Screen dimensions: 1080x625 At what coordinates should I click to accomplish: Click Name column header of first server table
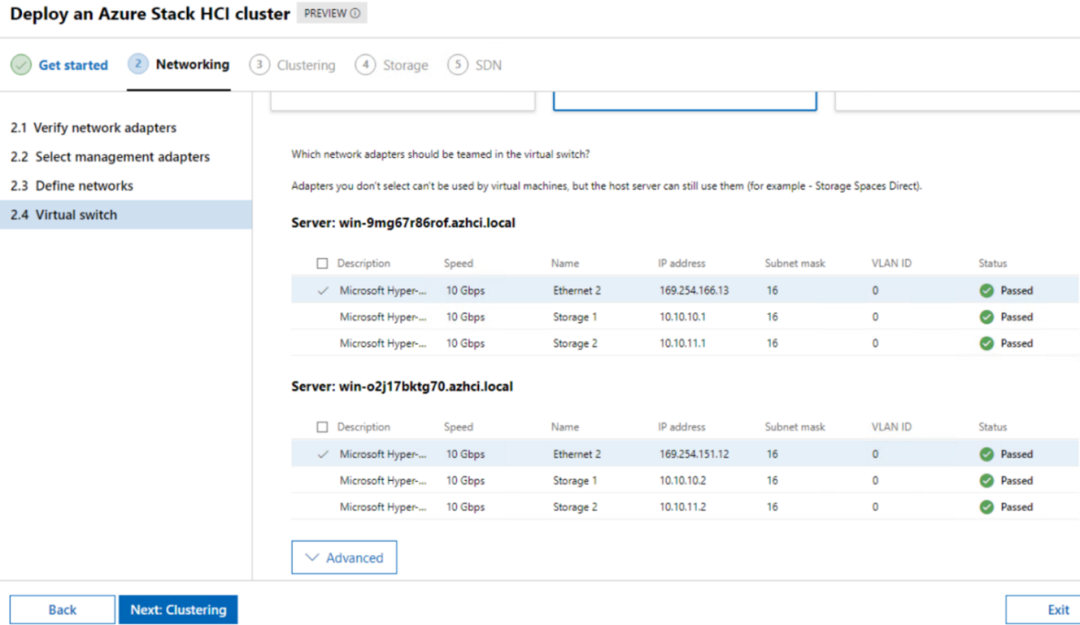(x=565, y=263)
